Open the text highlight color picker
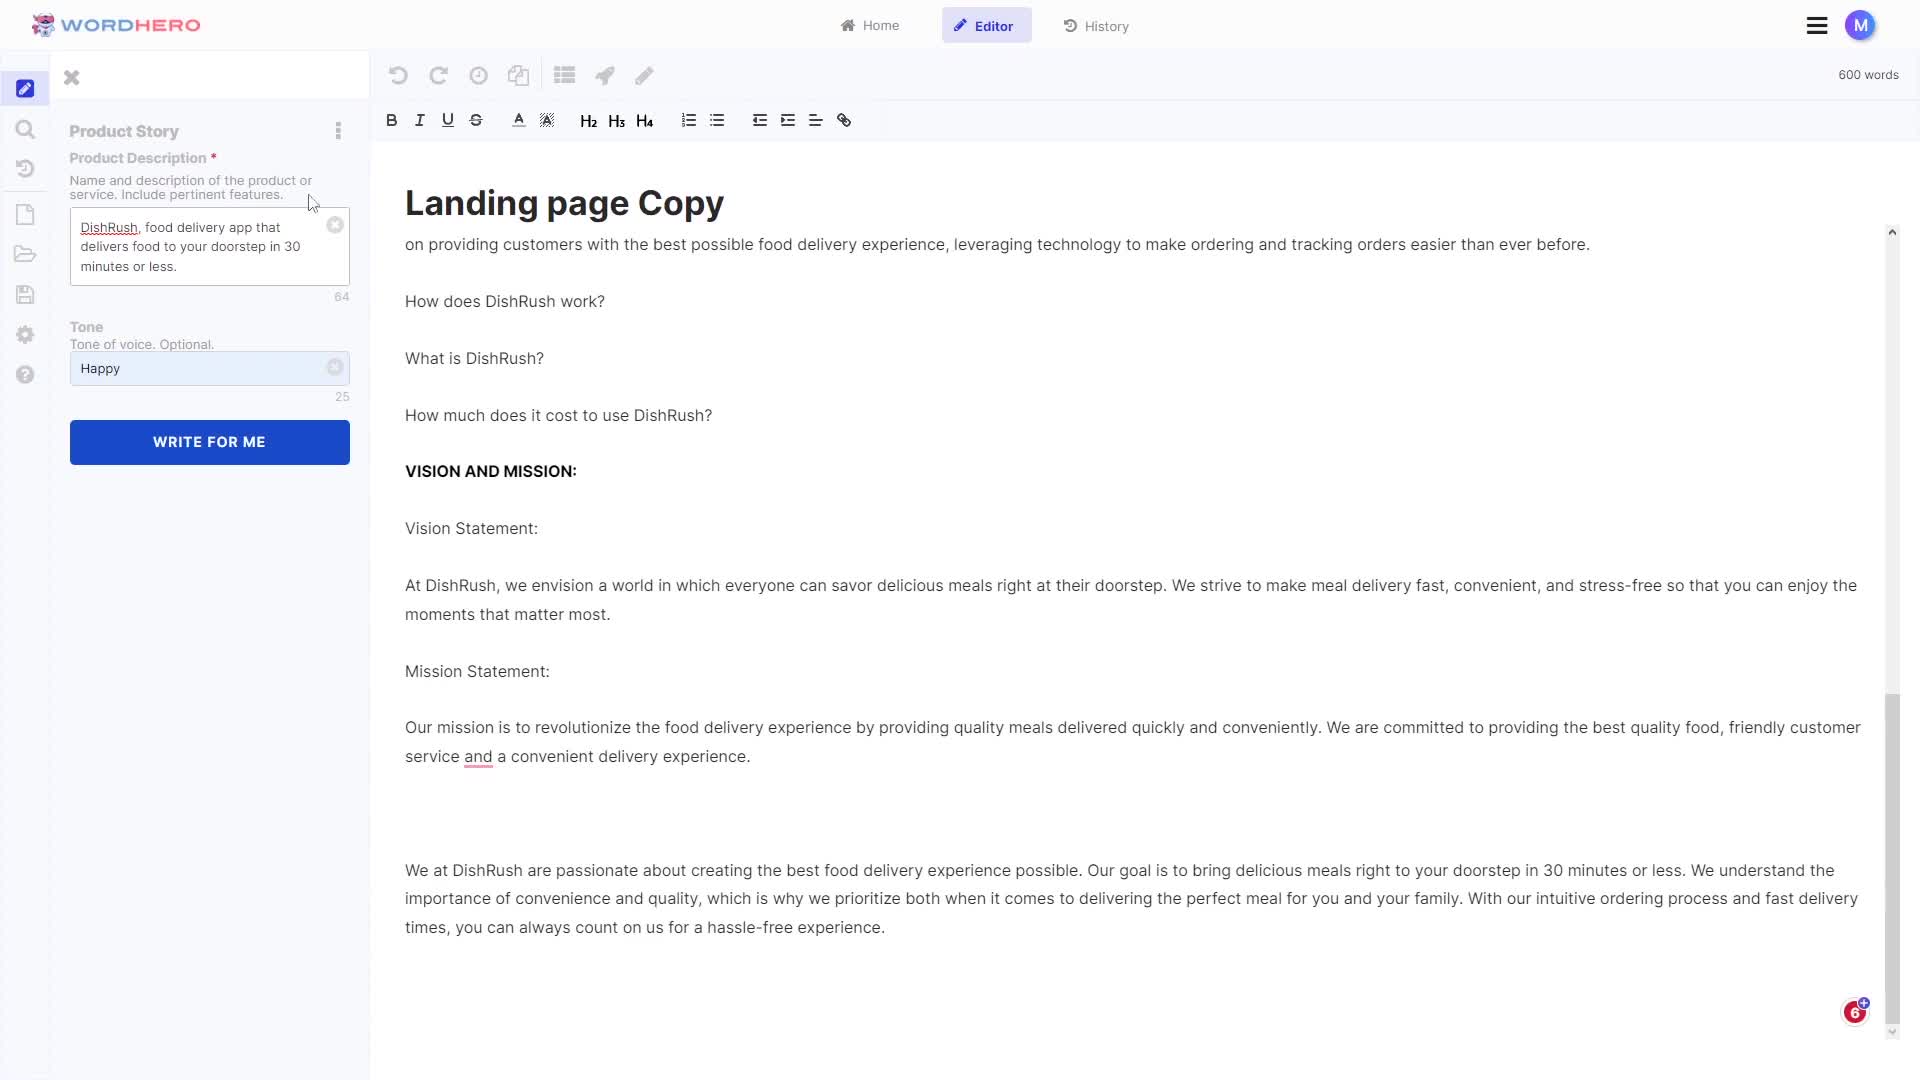 (547, 120)
